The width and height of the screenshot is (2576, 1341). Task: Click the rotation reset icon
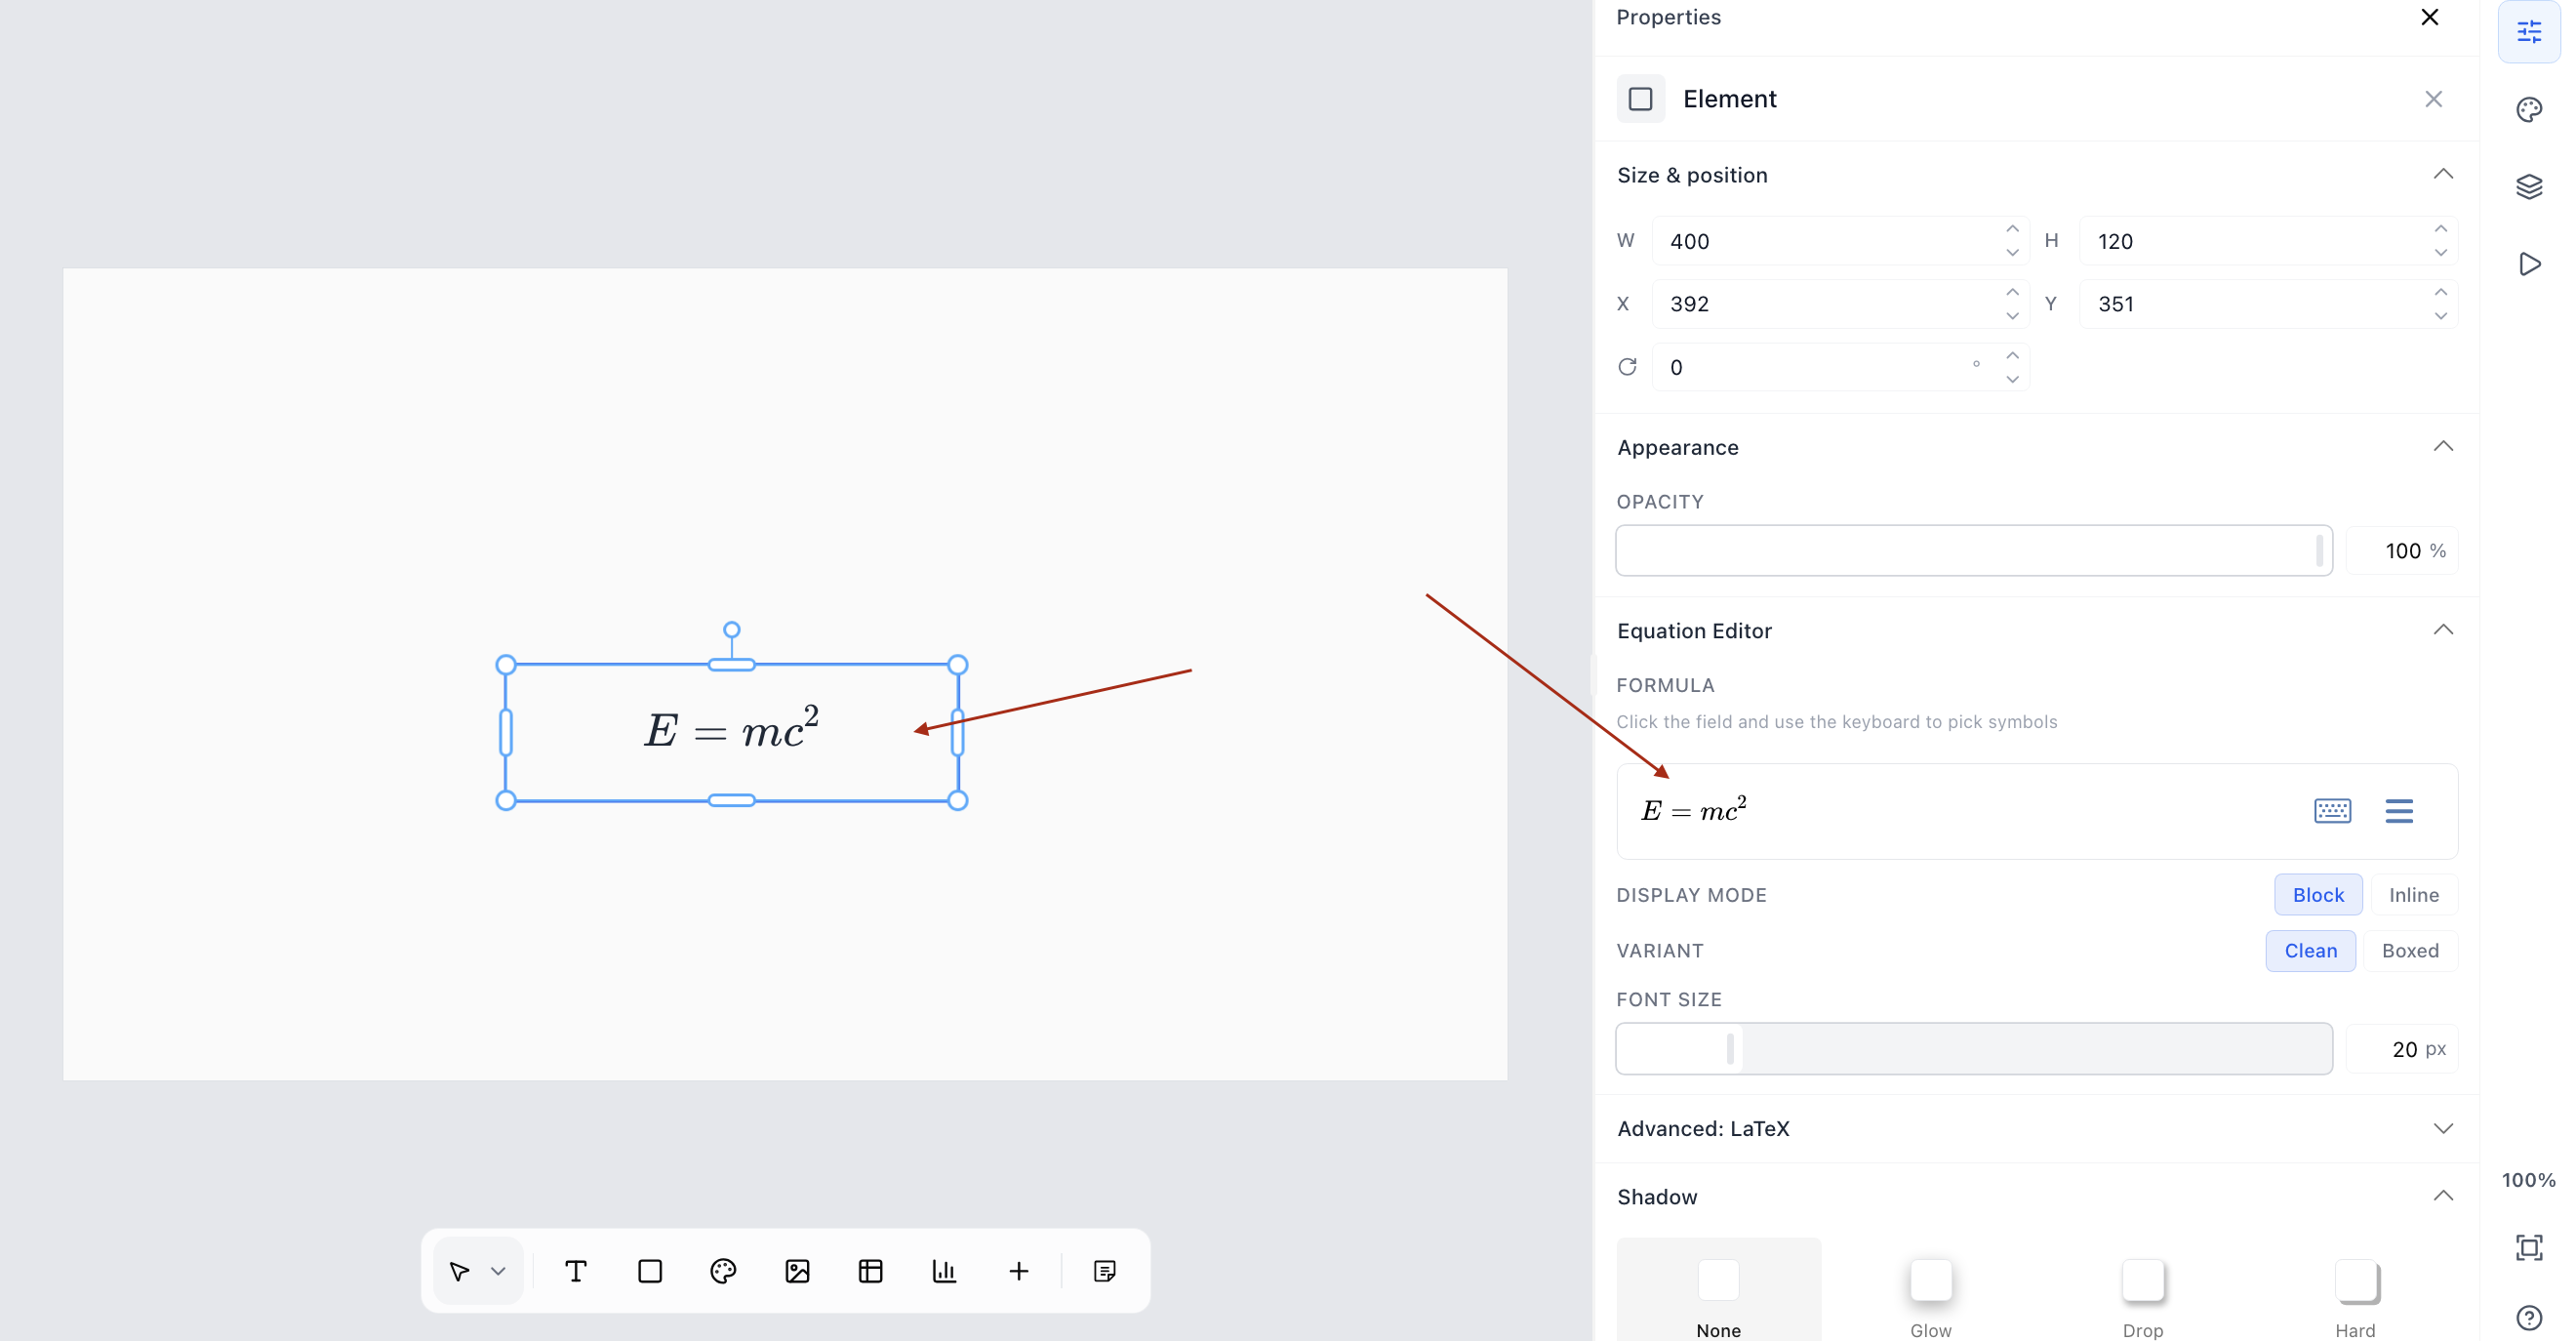click(x=1628, y=367)
